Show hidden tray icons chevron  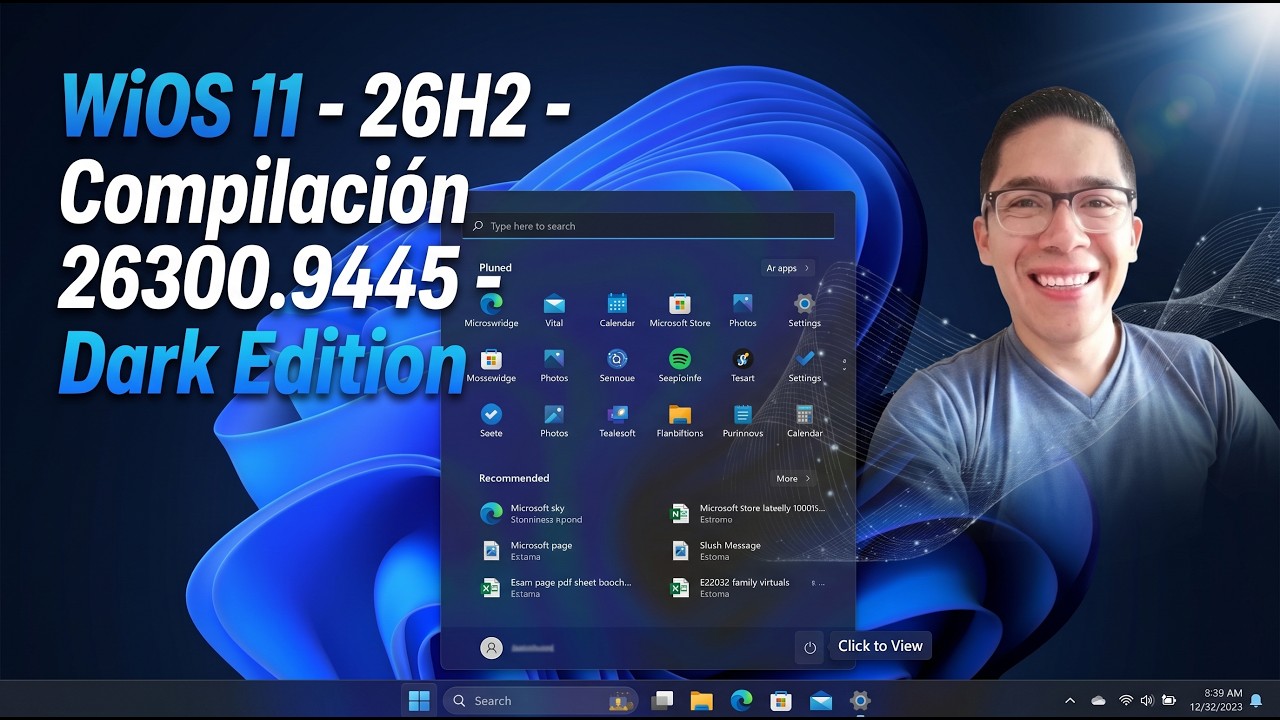(1070, 701)
